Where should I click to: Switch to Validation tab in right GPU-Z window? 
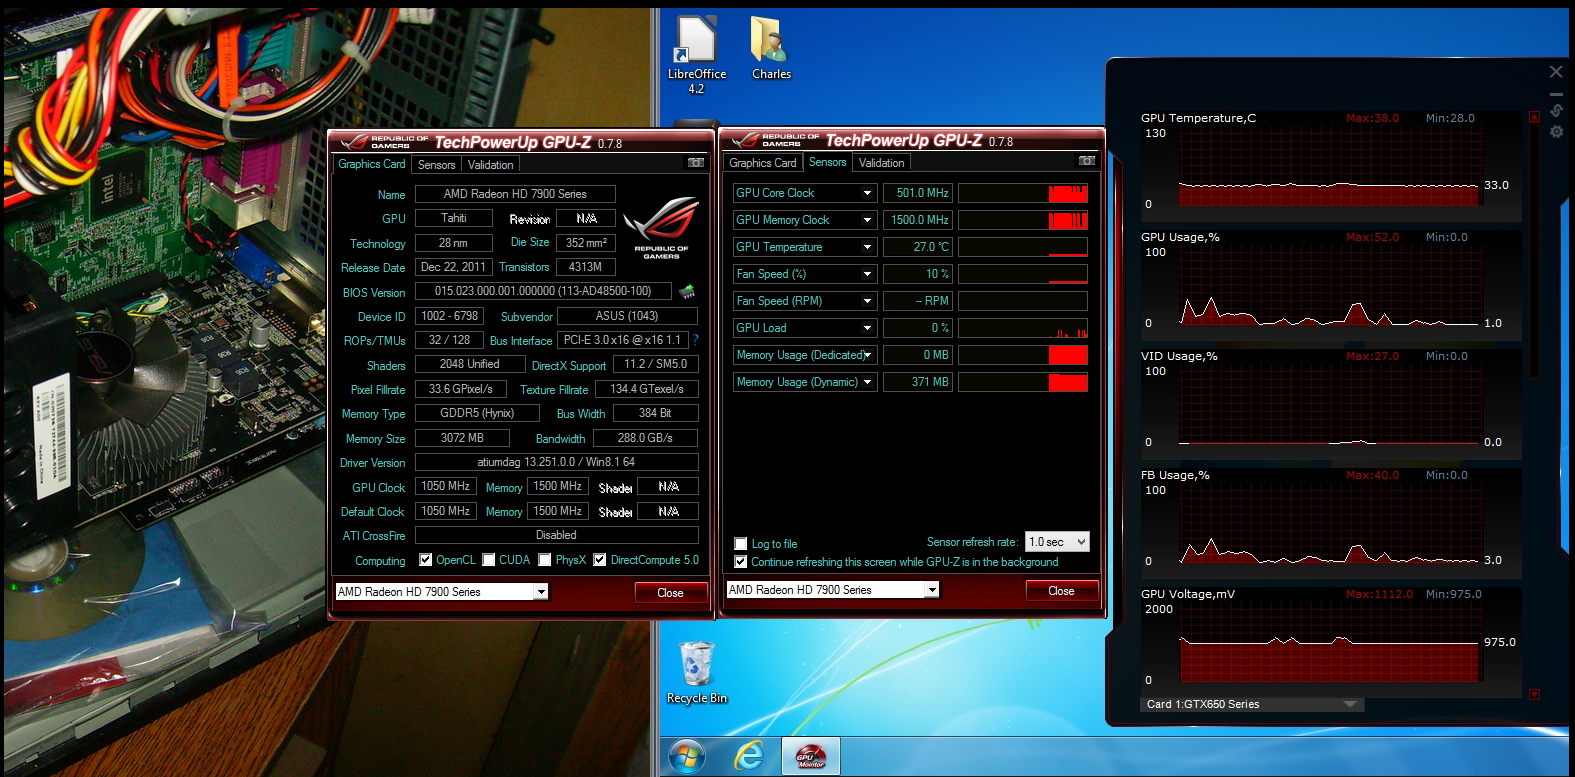[x=882, y=162]
